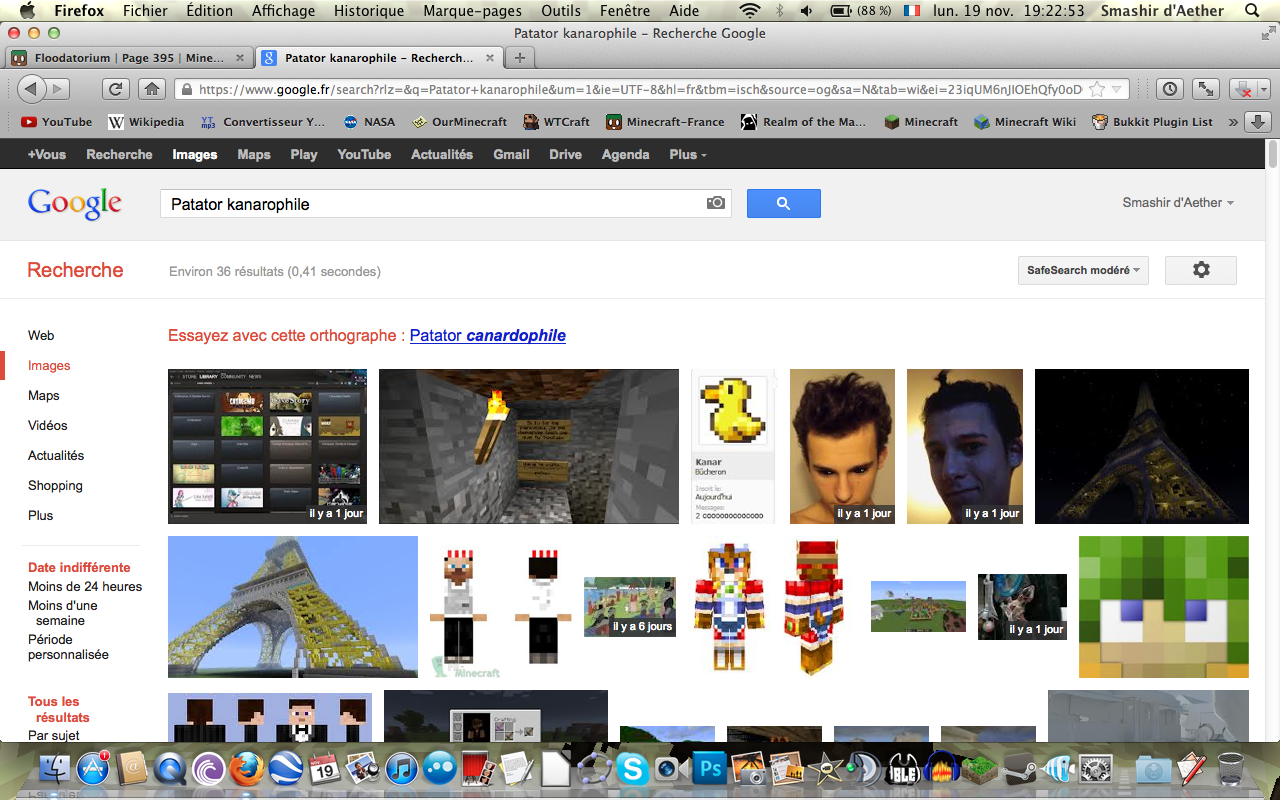Filter results to Moins de 24 heures

85,586
